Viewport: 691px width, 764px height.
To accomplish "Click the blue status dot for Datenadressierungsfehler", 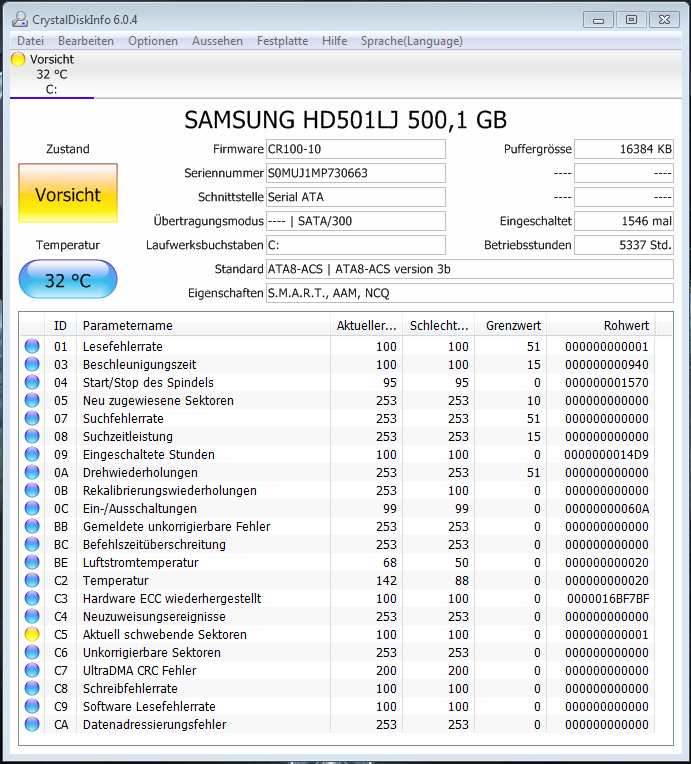I will coord(32,725).
